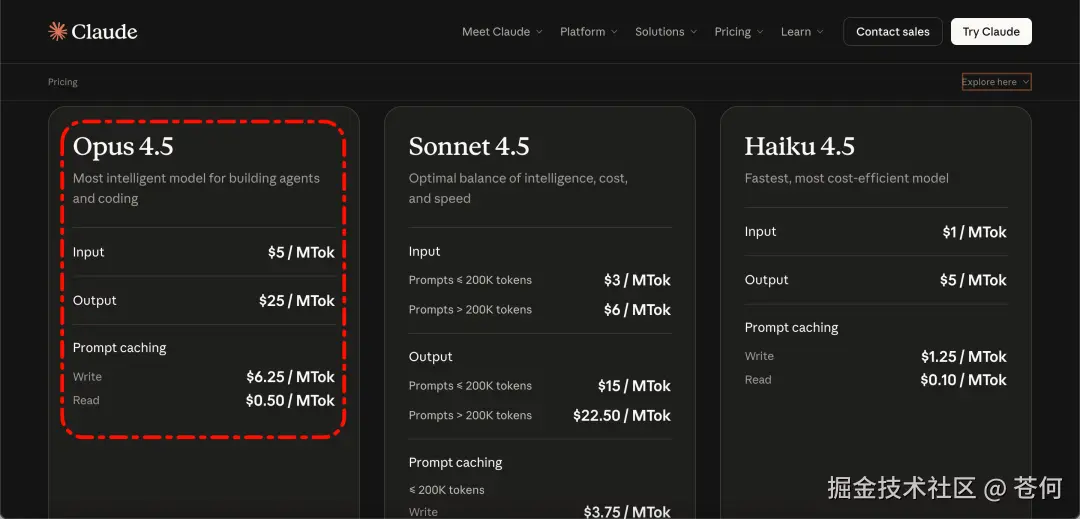Expand the Explore here dropdown
1080x519 pixels.
[996, 82]
